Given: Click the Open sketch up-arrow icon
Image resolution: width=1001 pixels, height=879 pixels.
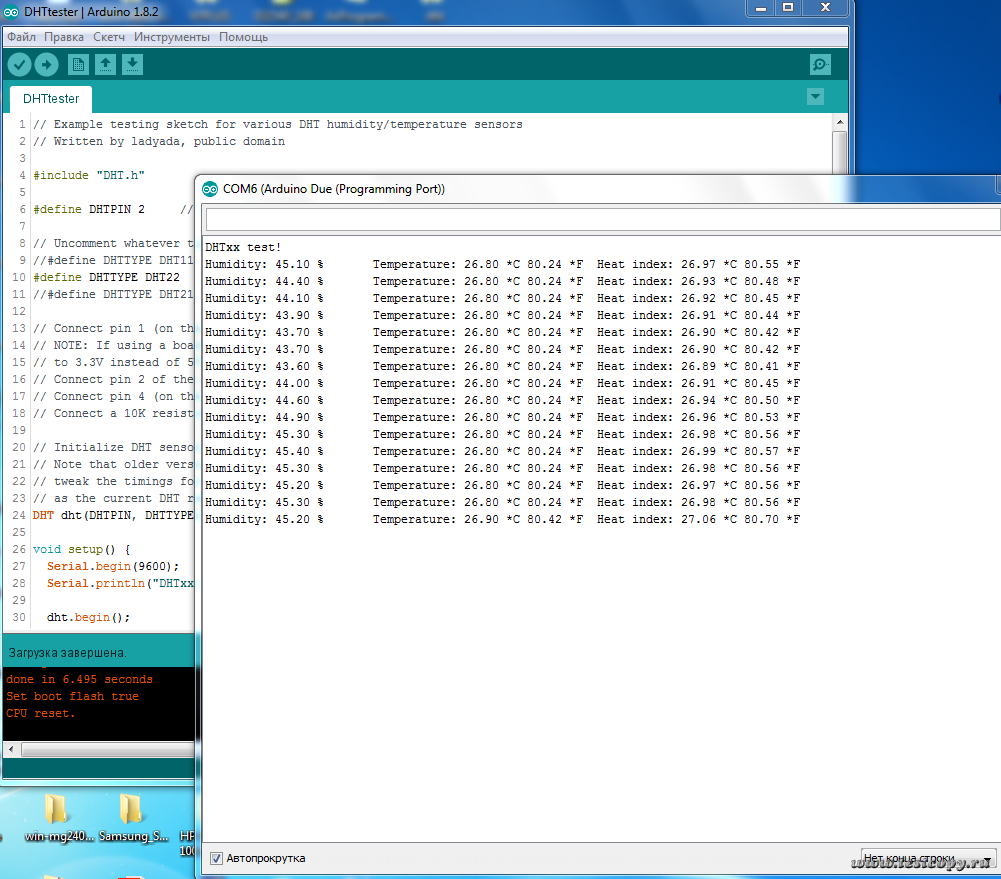Looking at the screenshot, I should point(105,65).
